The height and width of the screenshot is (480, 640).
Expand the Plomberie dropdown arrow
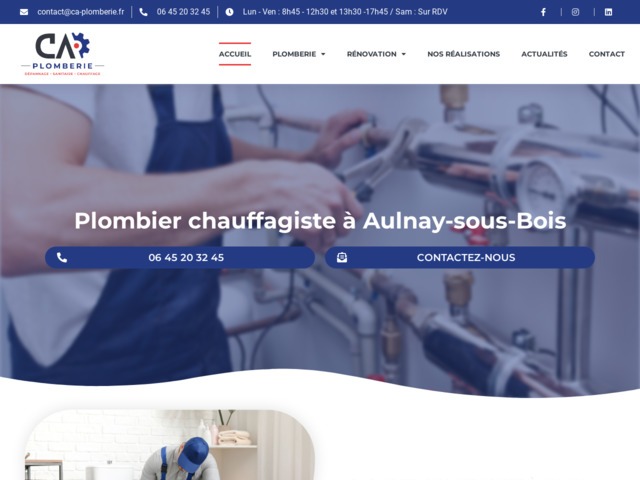pyautogui.click(x=323, y=54)
